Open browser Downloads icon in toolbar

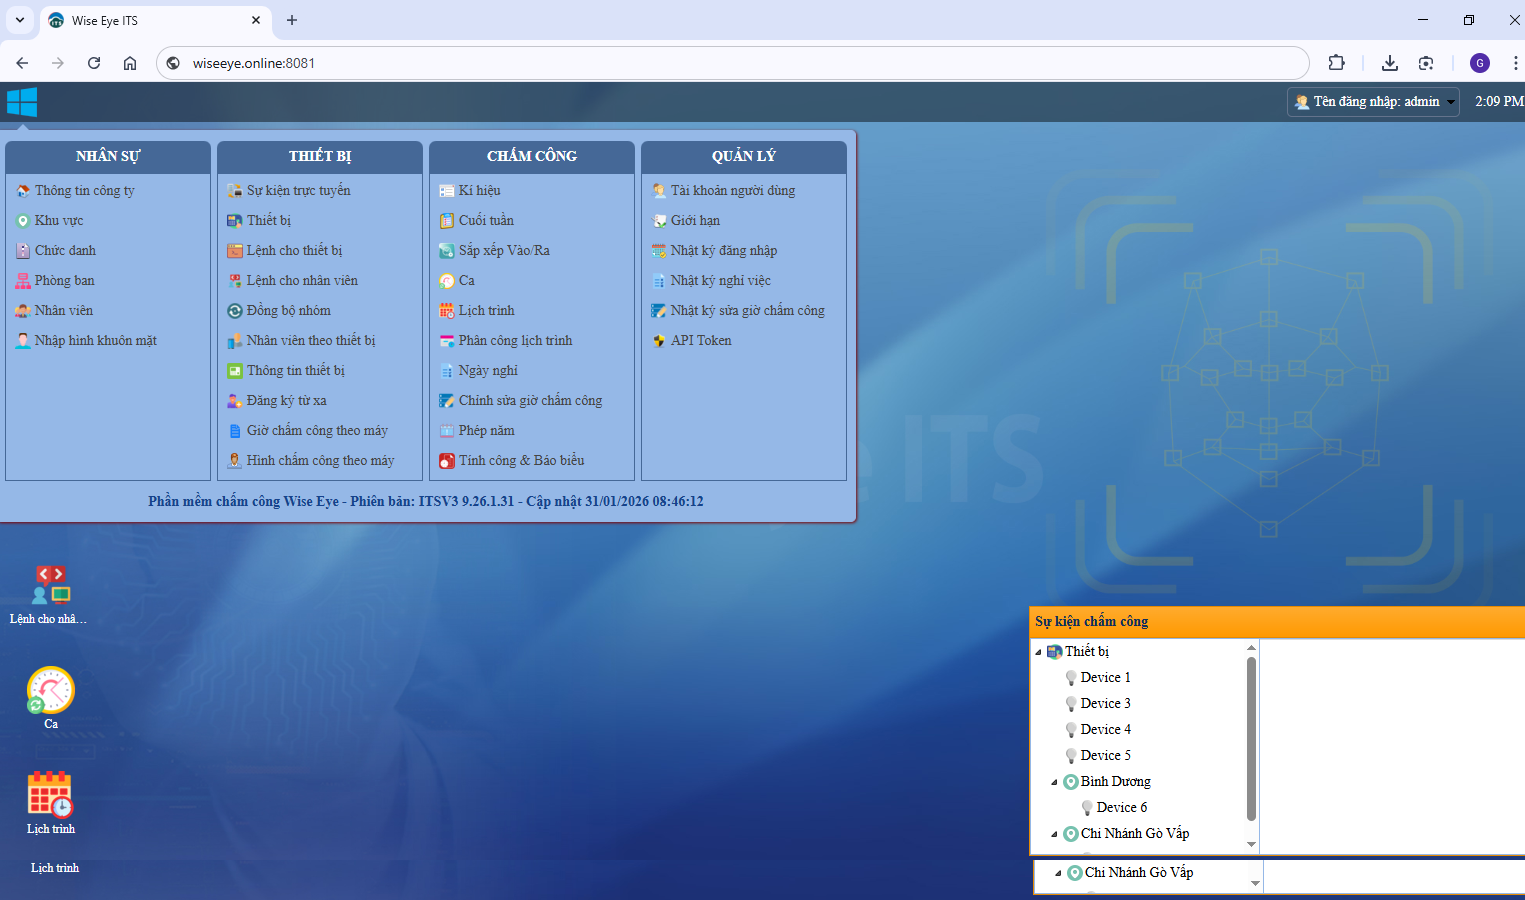[x=1389, y=63]
